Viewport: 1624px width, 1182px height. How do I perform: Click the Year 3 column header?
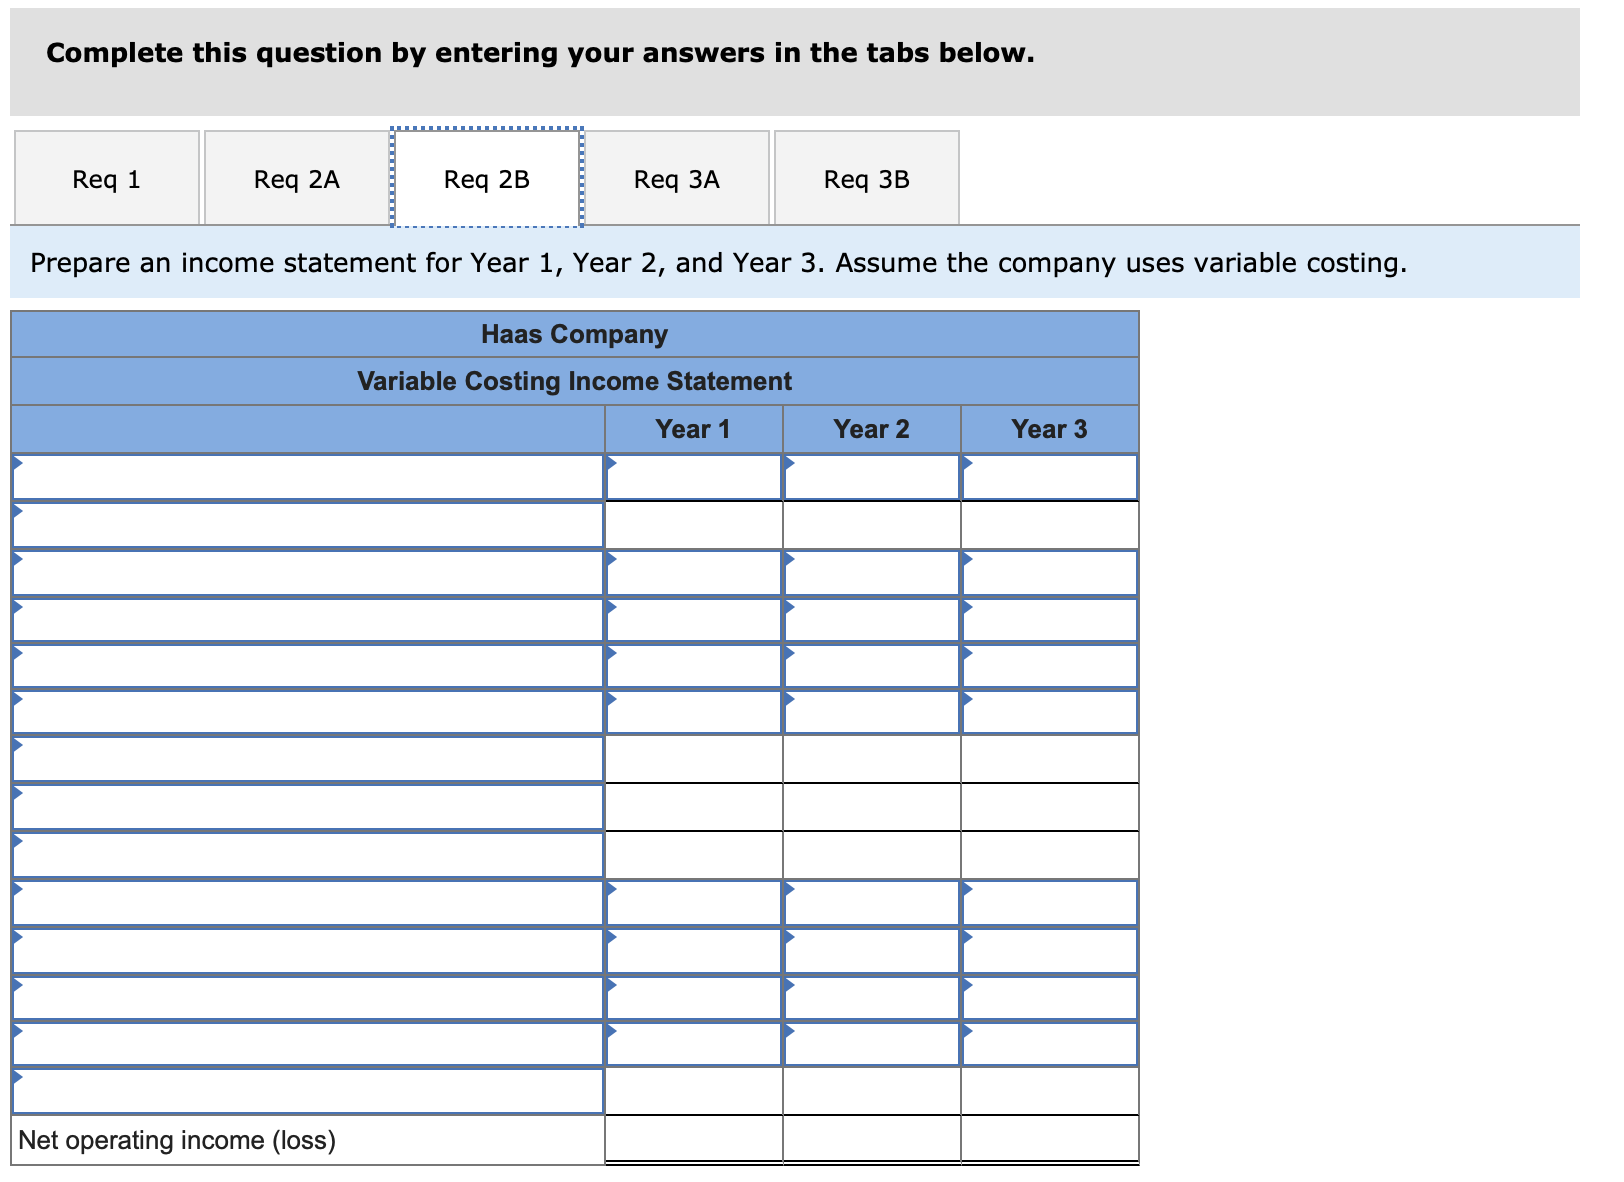click(1049, 429)
